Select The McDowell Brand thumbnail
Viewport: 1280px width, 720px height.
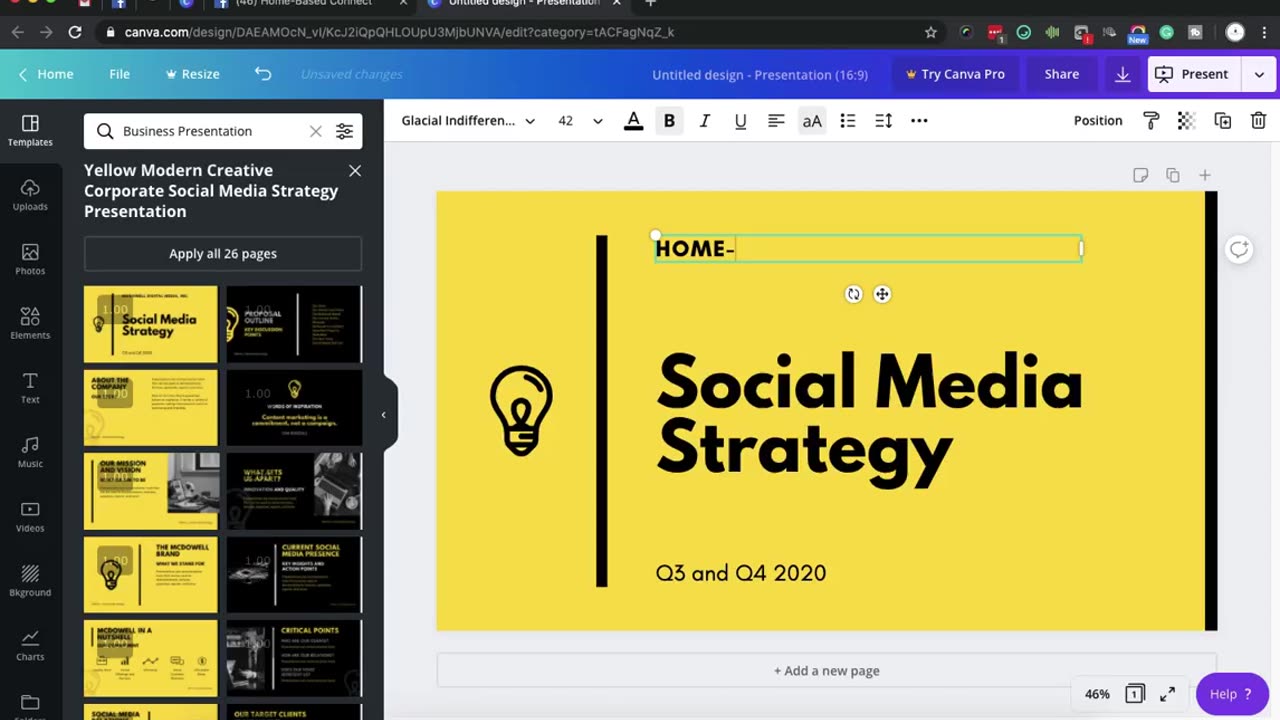151,574
